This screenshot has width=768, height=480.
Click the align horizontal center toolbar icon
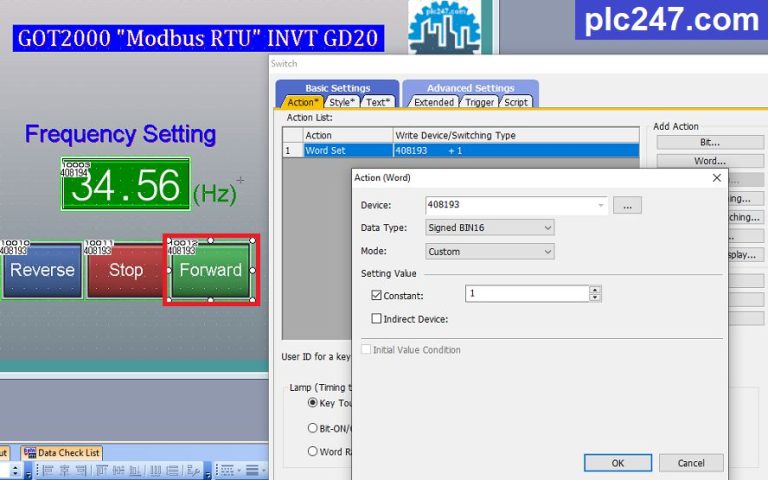click(x=64, y=470)
